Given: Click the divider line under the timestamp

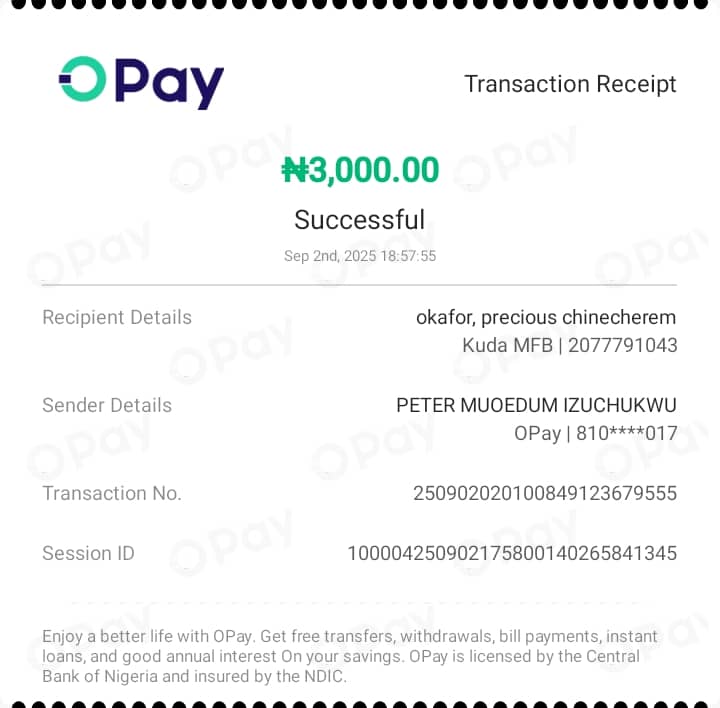Looking at the screenshot, I should pos(359,285).
